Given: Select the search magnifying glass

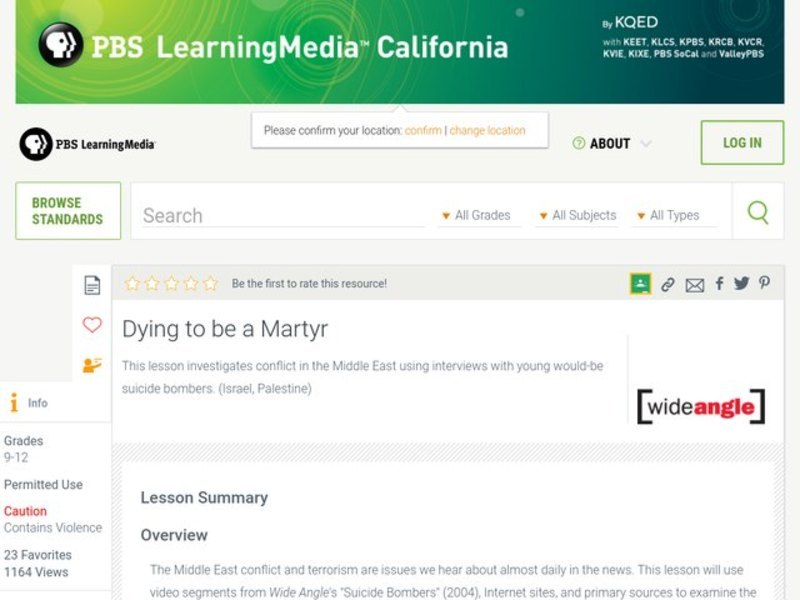Looking at the screenshot, I should [x=756, y=212].
